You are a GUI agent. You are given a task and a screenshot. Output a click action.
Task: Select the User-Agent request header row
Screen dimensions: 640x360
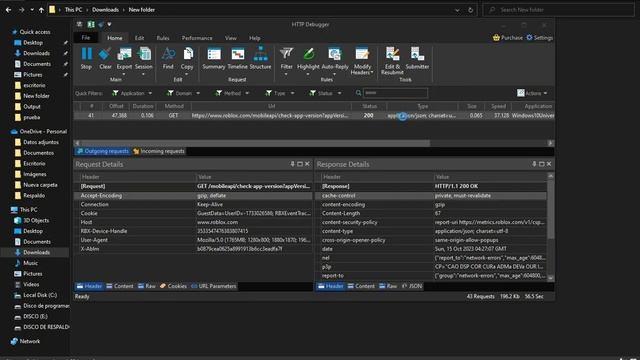pyautogui.click(x=193, y=240)
